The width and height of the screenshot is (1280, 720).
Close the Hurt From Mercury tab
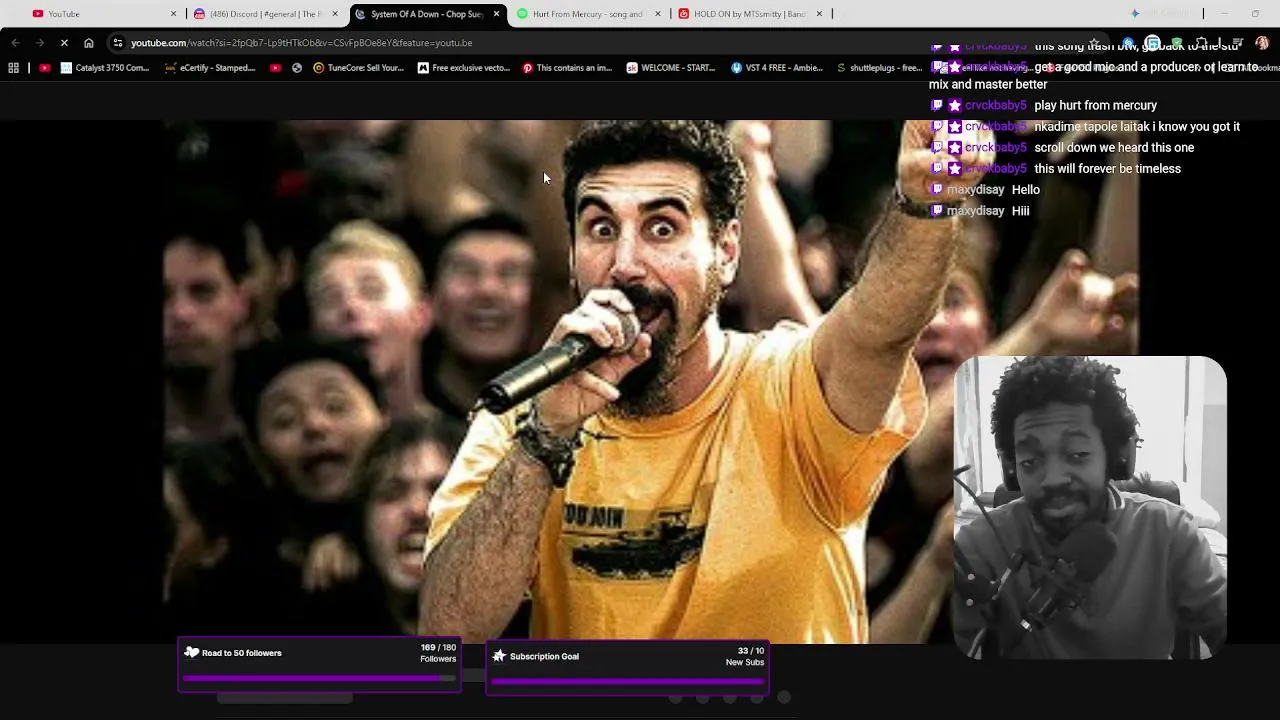pos(657,14)
